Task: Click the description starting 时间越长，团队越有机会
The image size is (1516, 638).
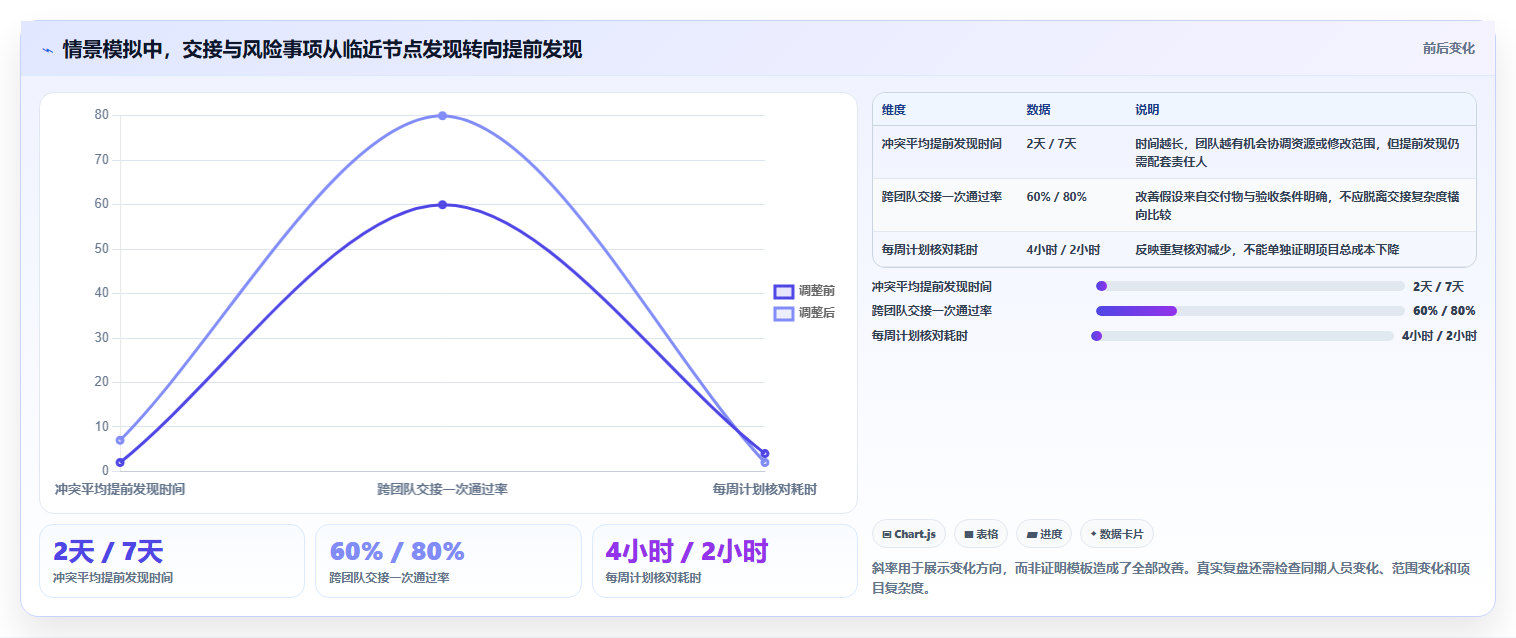Action: (1297, 153)
